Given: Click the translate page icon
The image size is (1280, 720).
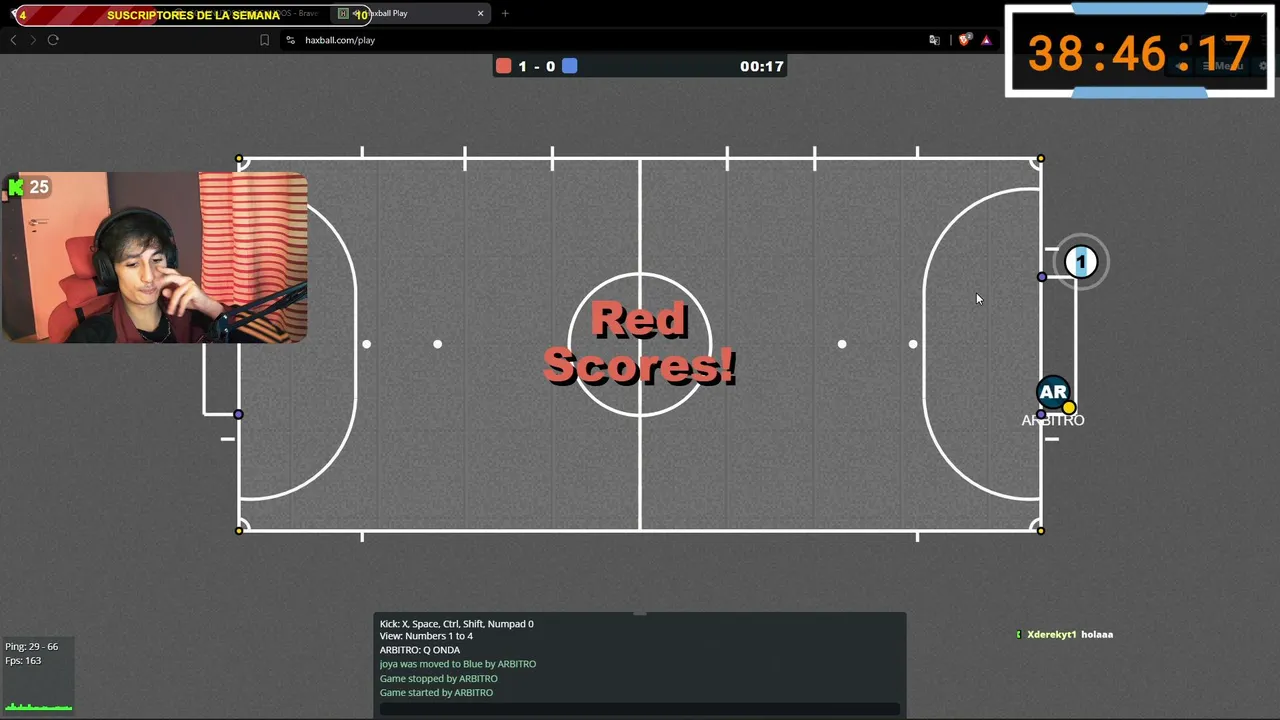Looking at the screenshot, I should pos(934,40).
